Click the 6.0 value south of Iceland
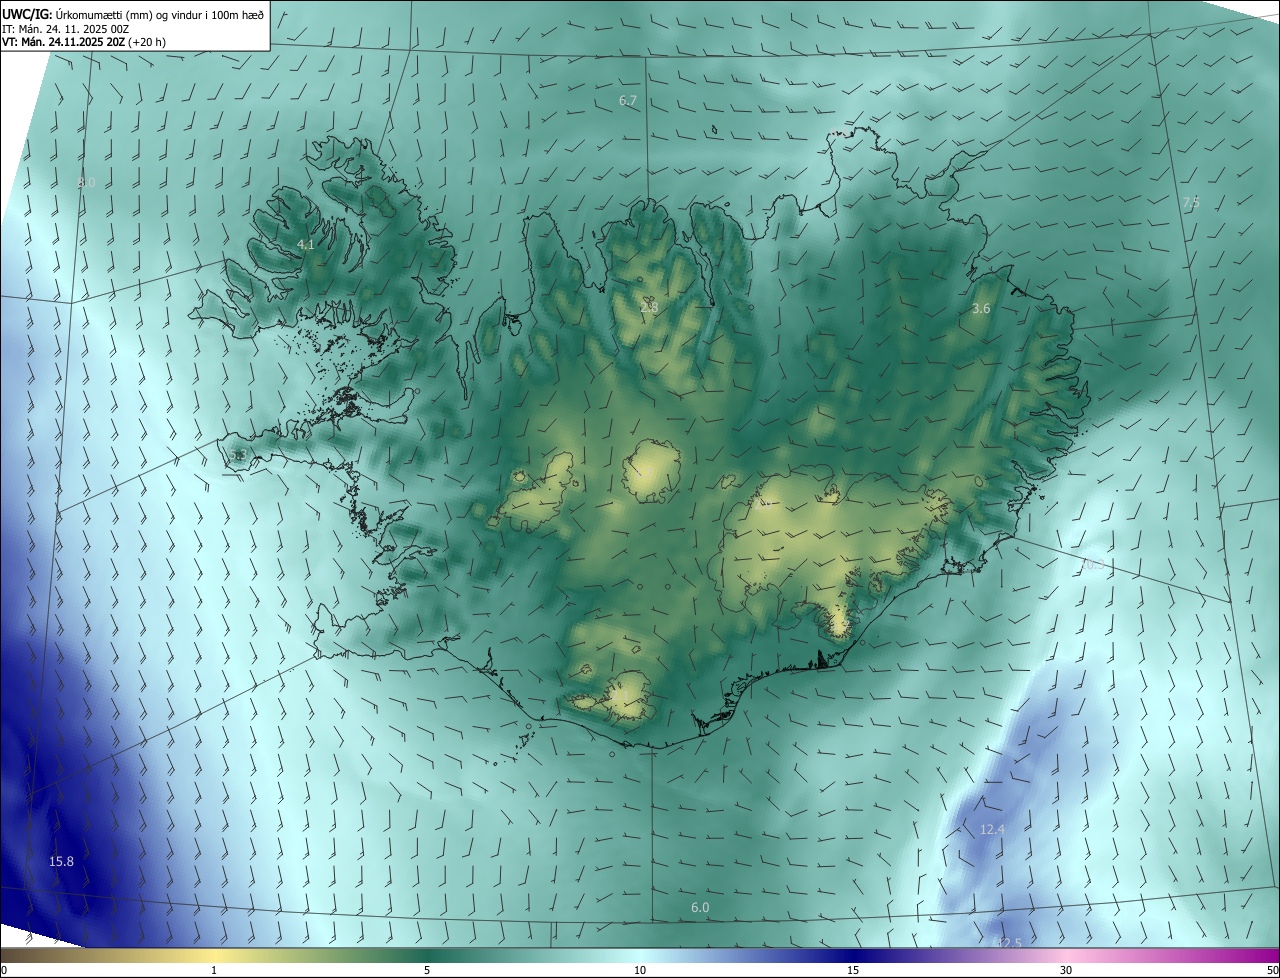Image resolution: width=1280 pixels, height=978 pixels. pos(700,908)
